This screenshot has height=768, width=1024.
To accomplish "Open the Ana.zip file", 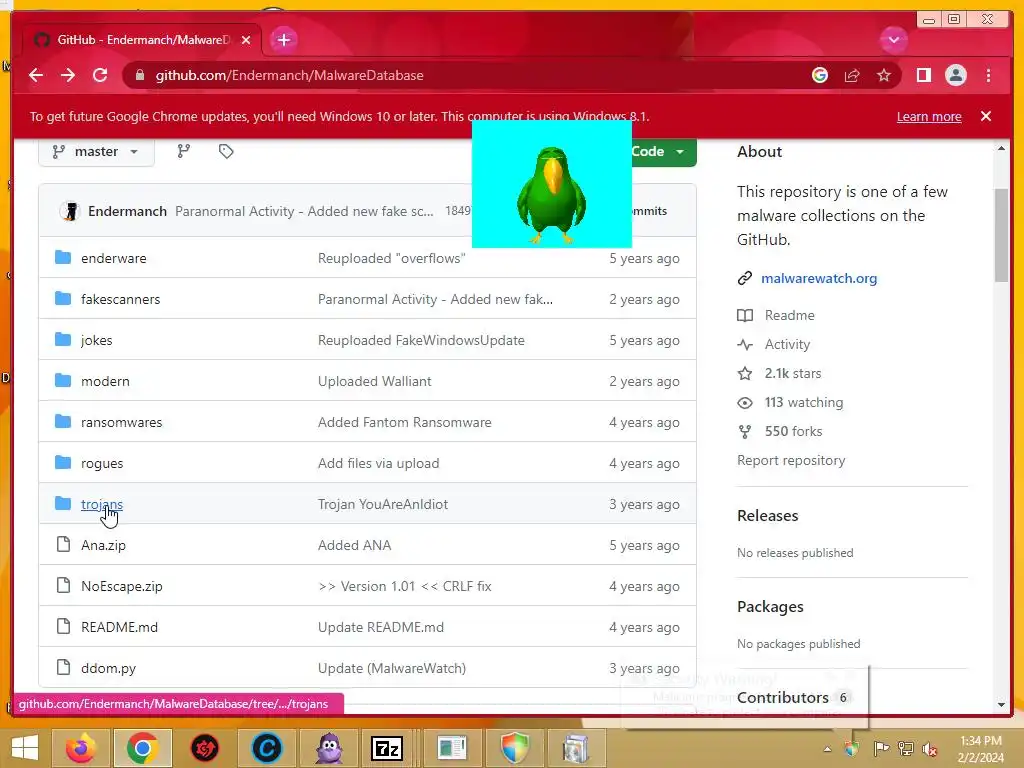I will click(x=103, y=545).
